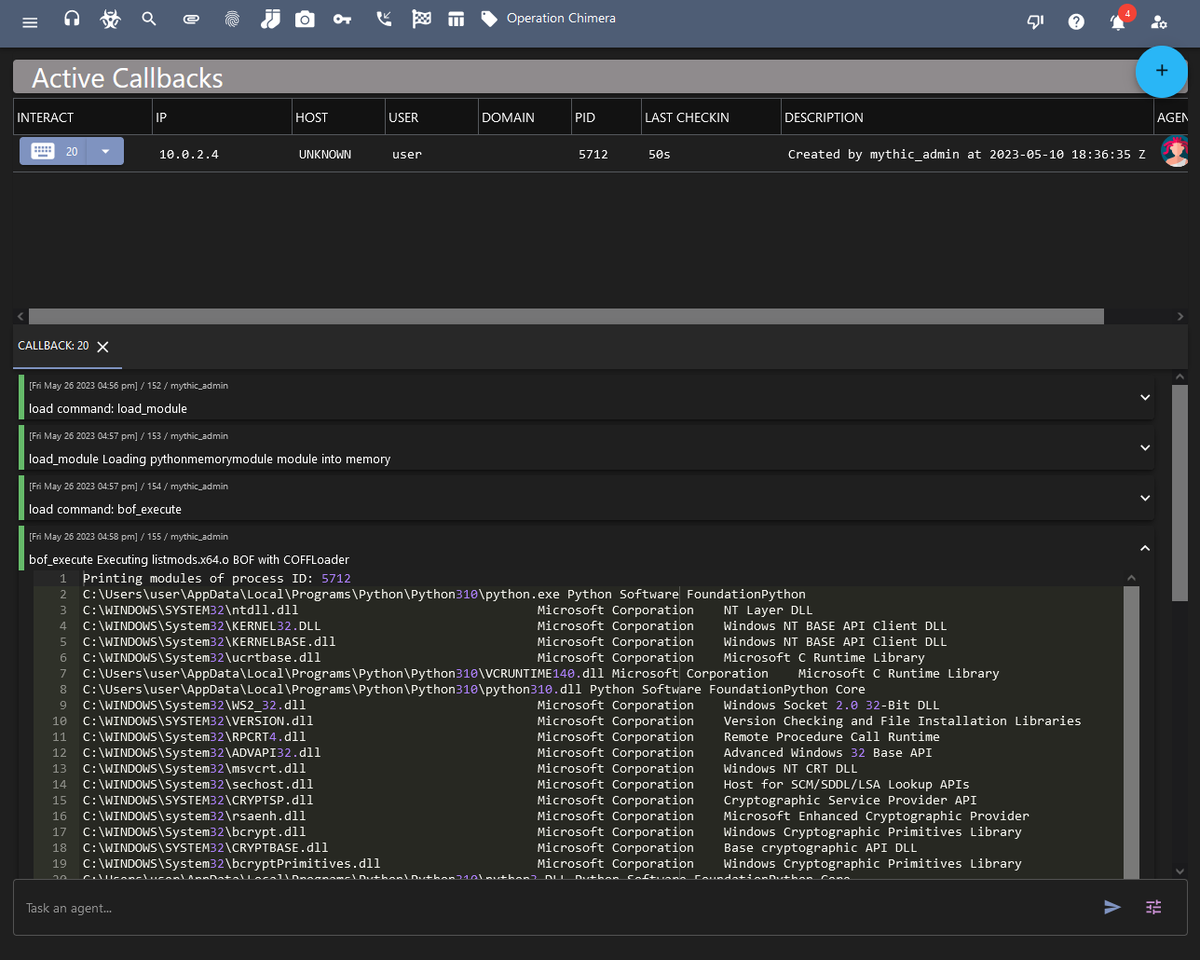
Task: Open the hamburger navigation menu
Action: (30, 22)
